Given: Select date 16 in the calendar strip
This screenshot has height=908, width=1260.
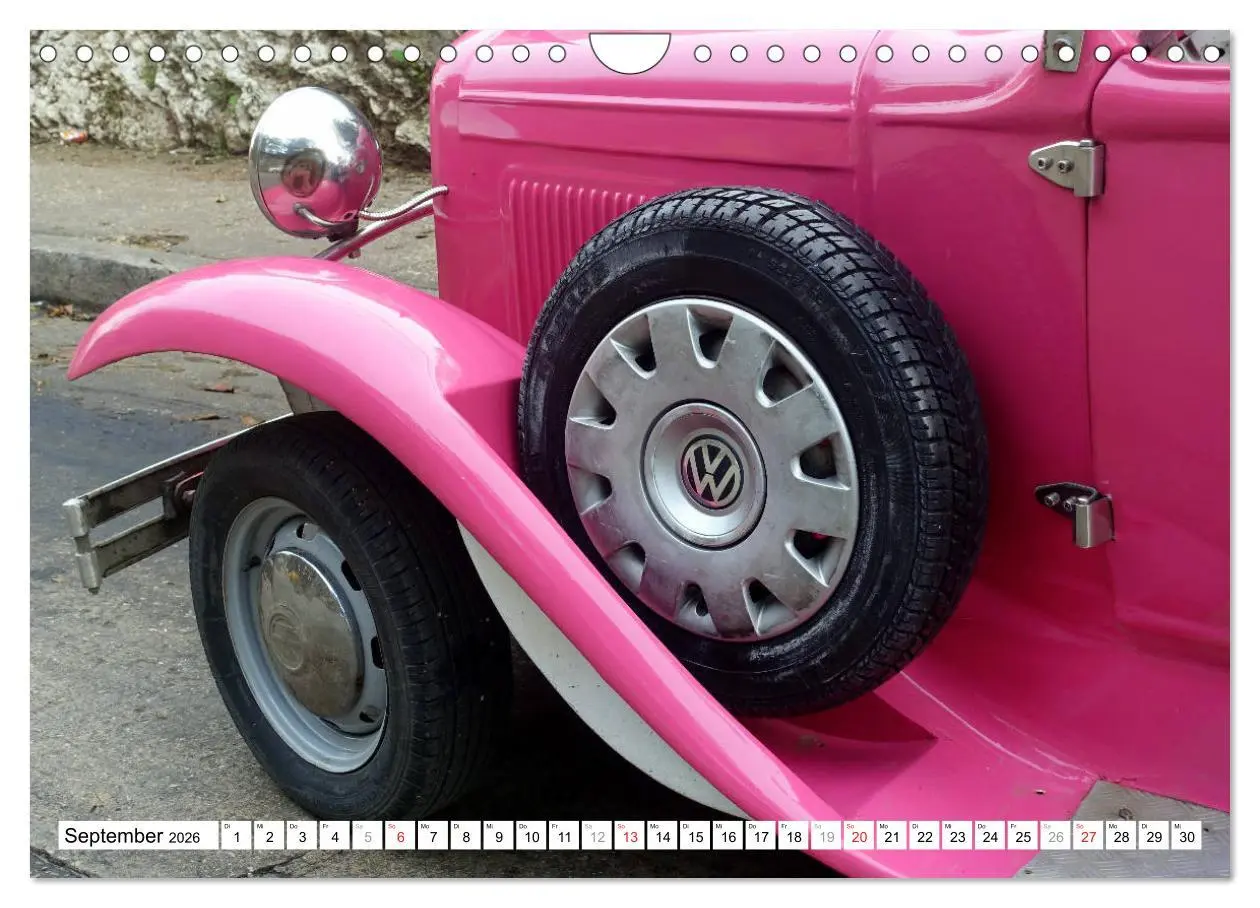Looking at the screenshot, I should [x=727, y=836].
